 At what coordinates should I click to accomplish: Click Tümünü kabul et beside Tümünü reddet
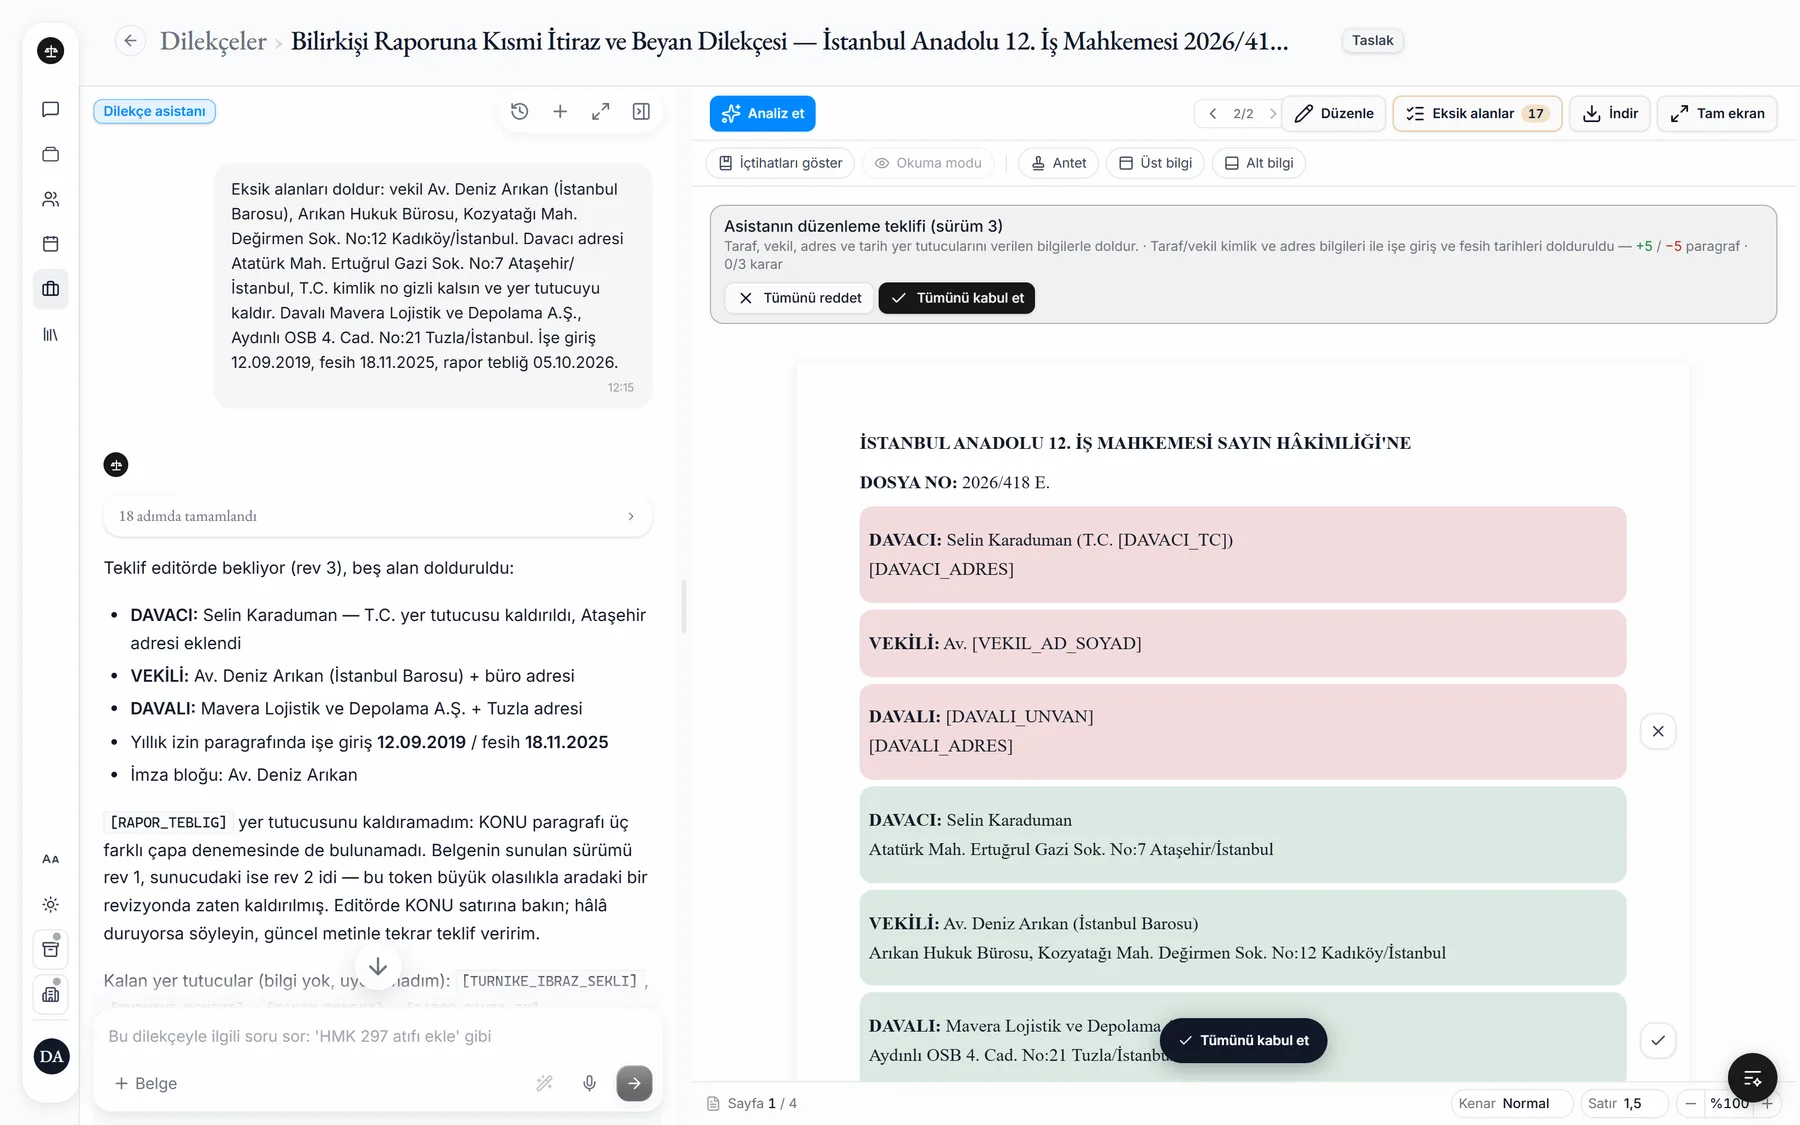[957, 298]
